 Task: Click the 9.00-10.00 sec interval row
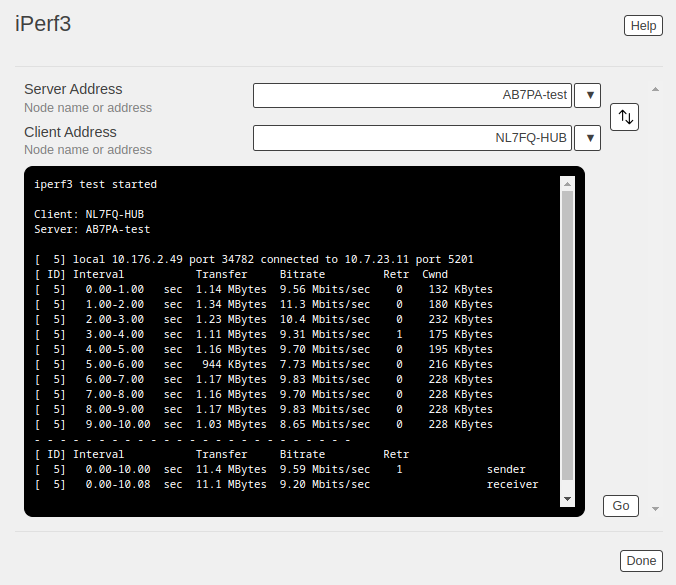[263, 425]
